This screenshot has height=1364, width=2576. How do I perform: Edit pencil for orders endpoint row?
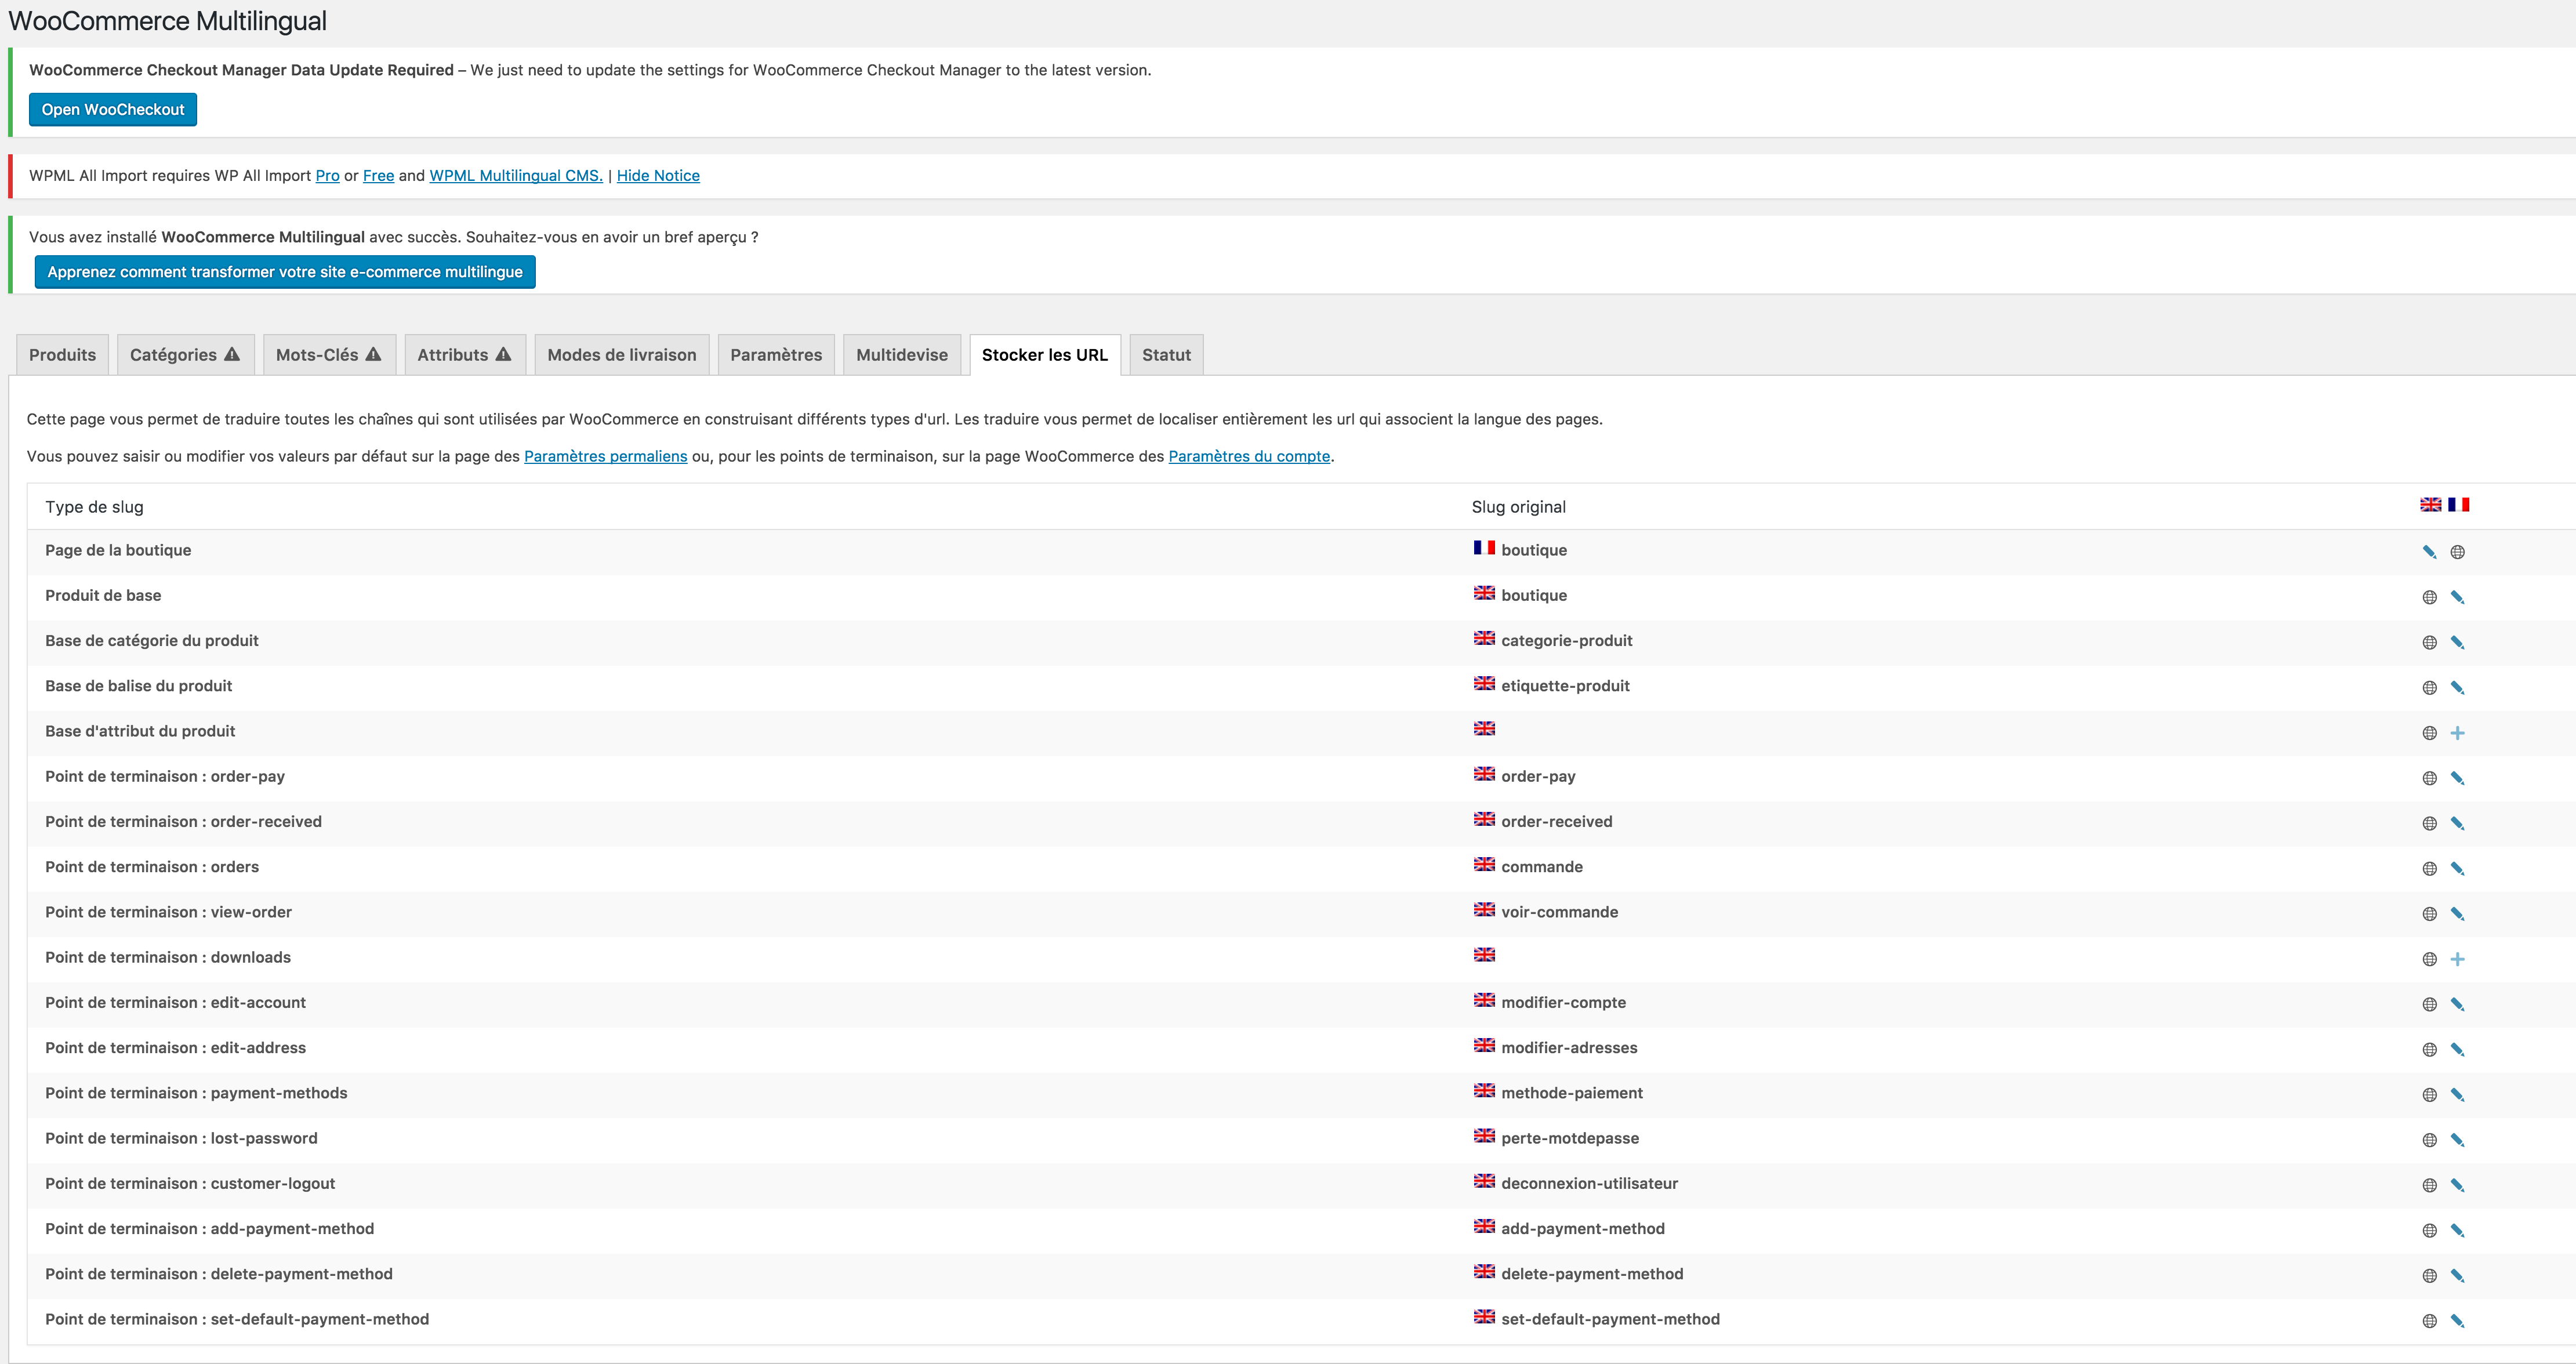(2457, 869)
